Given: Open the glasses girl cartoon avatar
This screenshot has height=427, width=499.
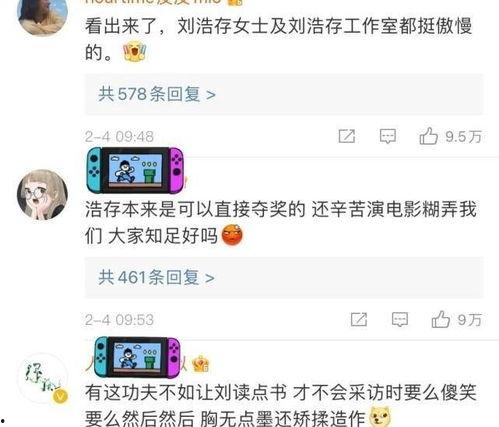Looking at the screenshot, I should (x=42, y=195).
